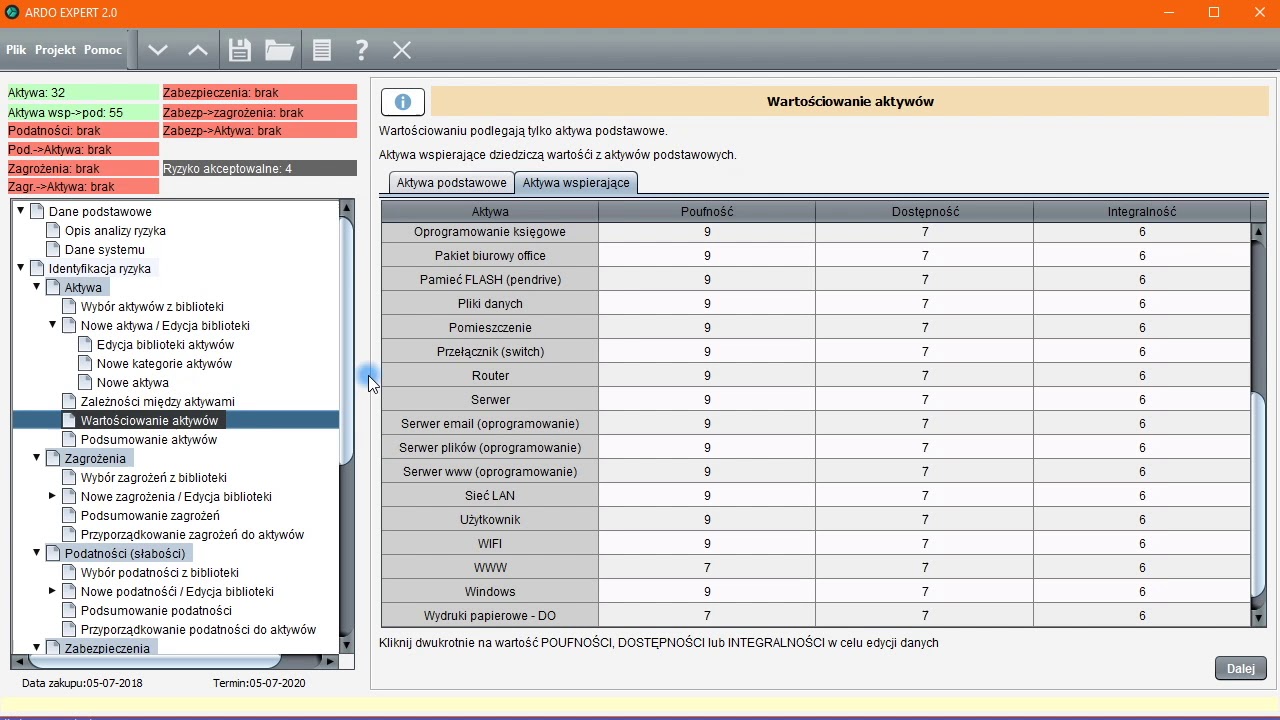Select Aktywa wspierające tab
1280x720 pixels.
576,183
